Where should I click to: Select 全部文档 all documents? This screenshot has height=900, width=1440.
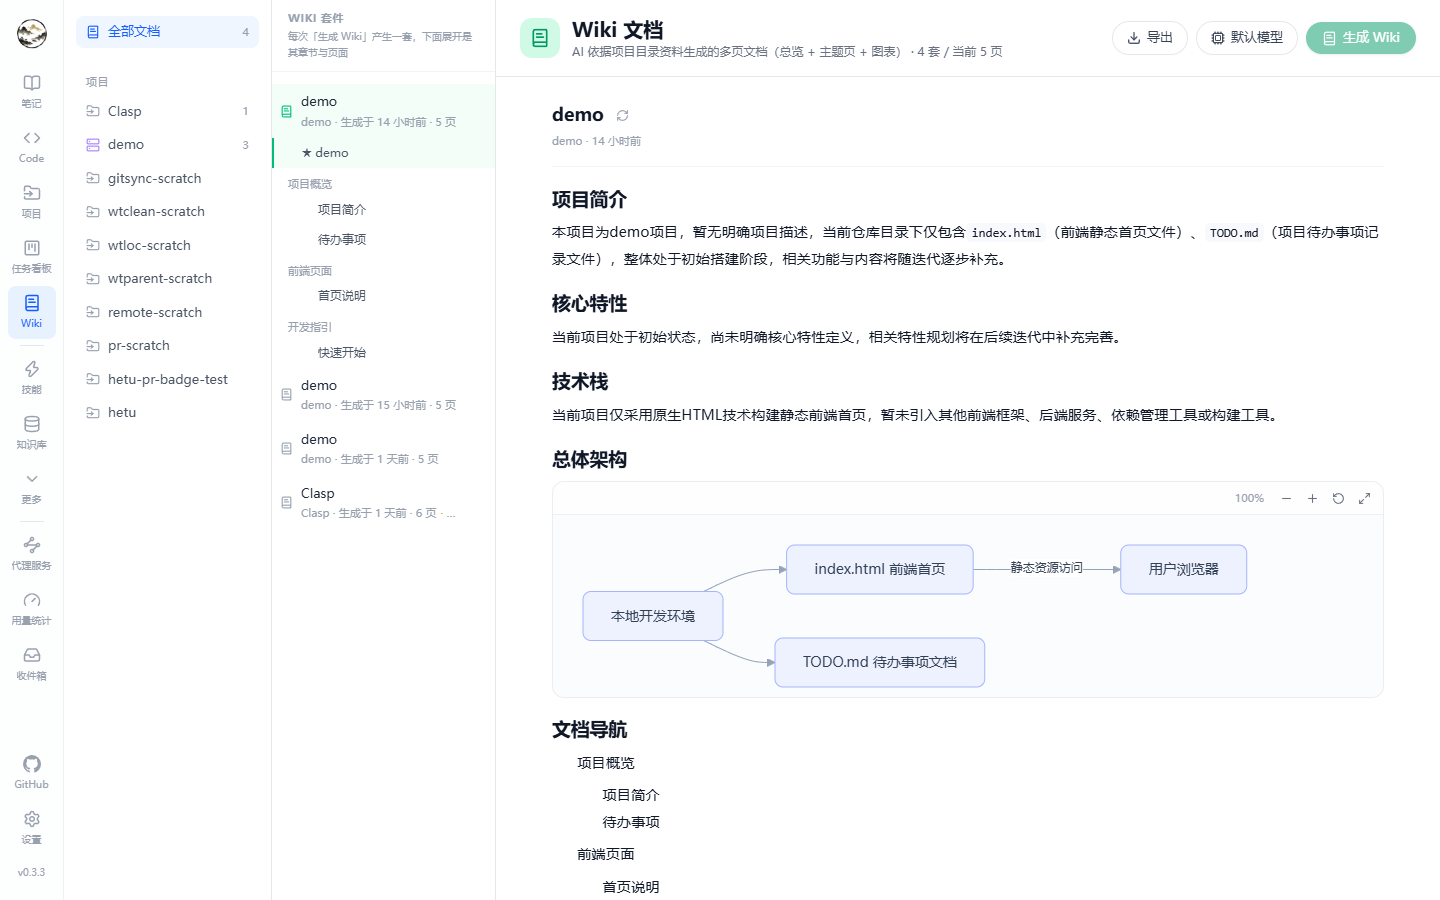167,32
